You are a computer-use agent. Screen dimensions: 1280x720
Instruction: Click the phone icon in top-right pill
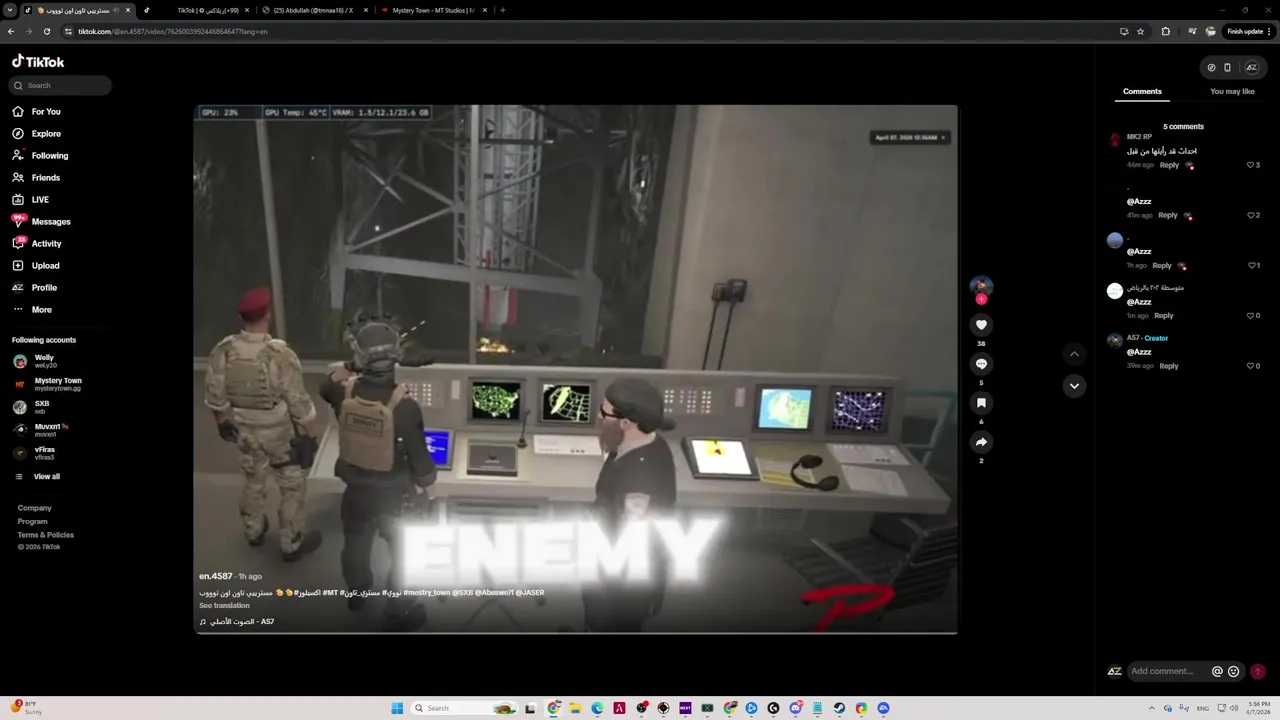1227,68
